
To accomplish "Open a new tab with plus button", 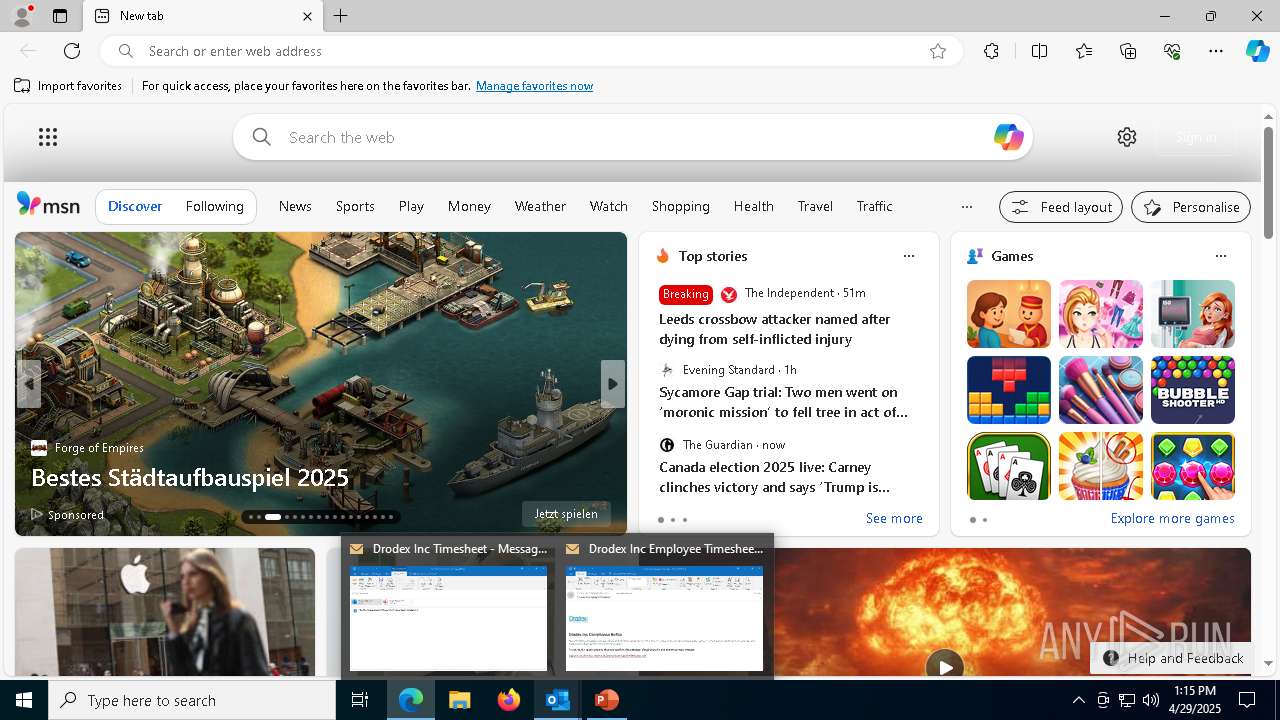I will (x=341, y=16).
